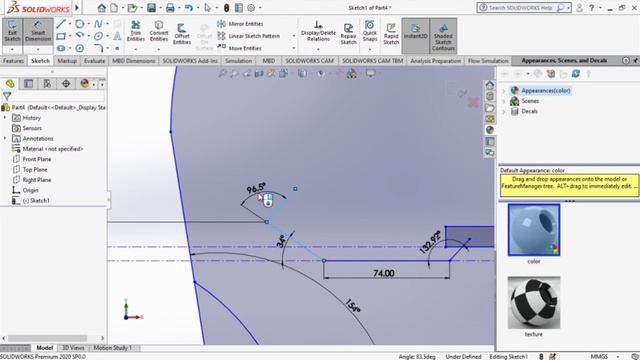Click the Search SOLIDWORKS Help field
Screen dimensions: 640x360
pyautogui.click(x=524, y=7)
